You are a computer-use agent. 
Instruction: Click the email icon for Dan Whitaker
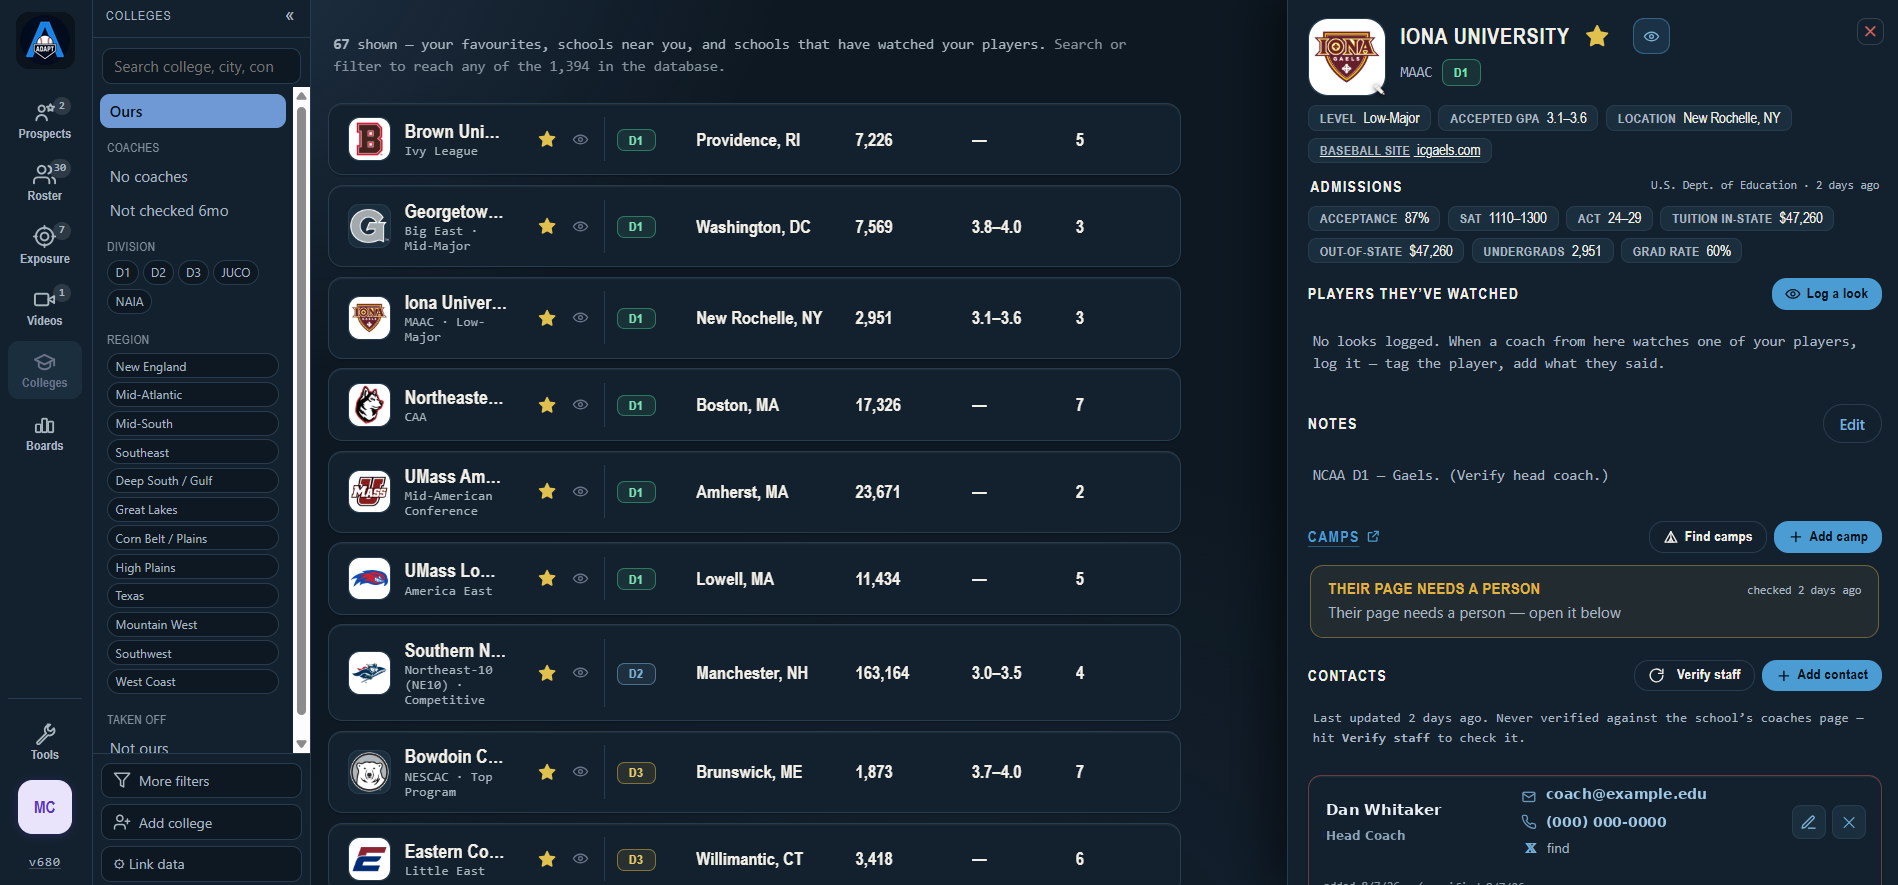[1529, 796]
